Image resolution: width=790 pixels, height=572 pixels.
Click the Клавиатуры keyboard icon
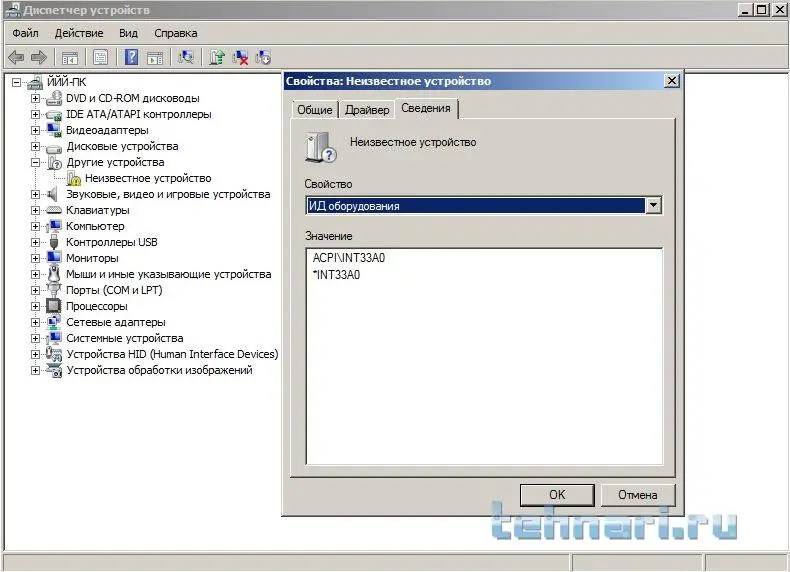(x=54, y=210)
